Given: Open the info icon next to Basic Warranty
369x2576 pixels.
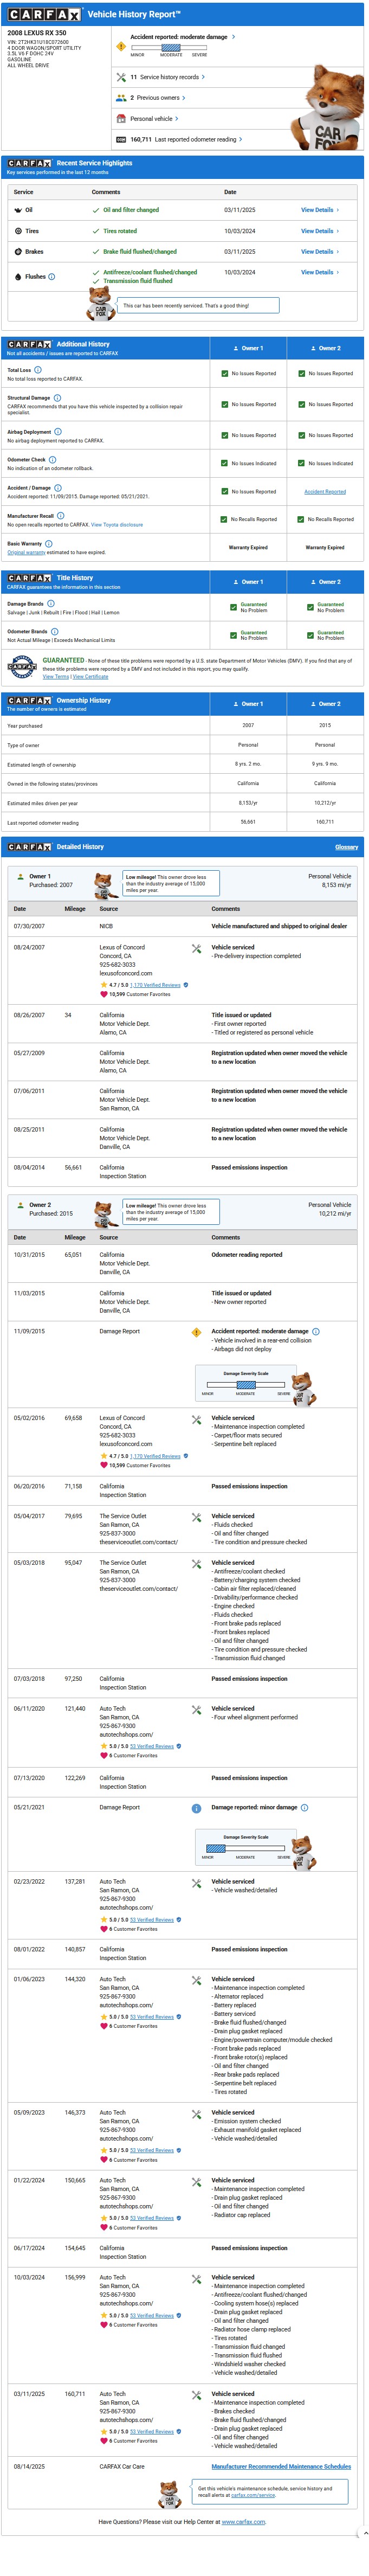Looking at the screenshot, I should pos(49,544).
